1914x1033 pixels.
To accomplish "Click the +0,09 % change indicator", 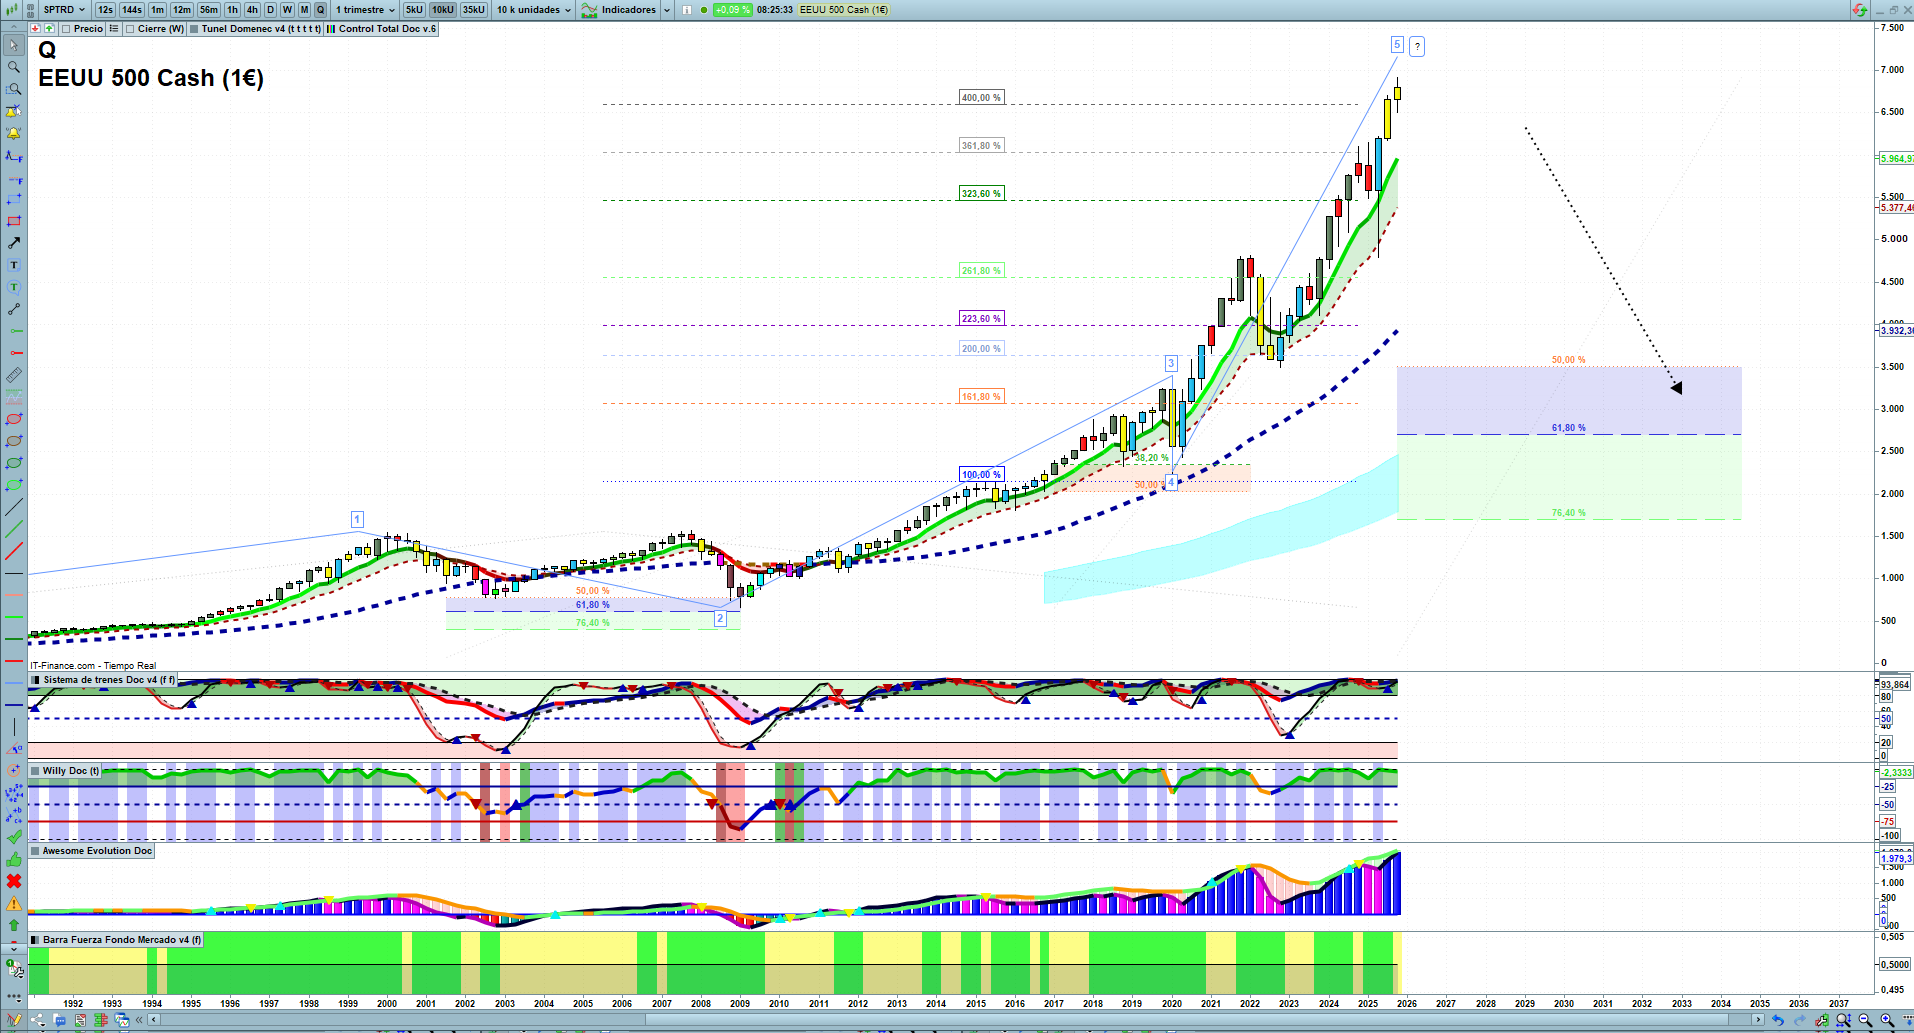I will [x=733, y=10].
